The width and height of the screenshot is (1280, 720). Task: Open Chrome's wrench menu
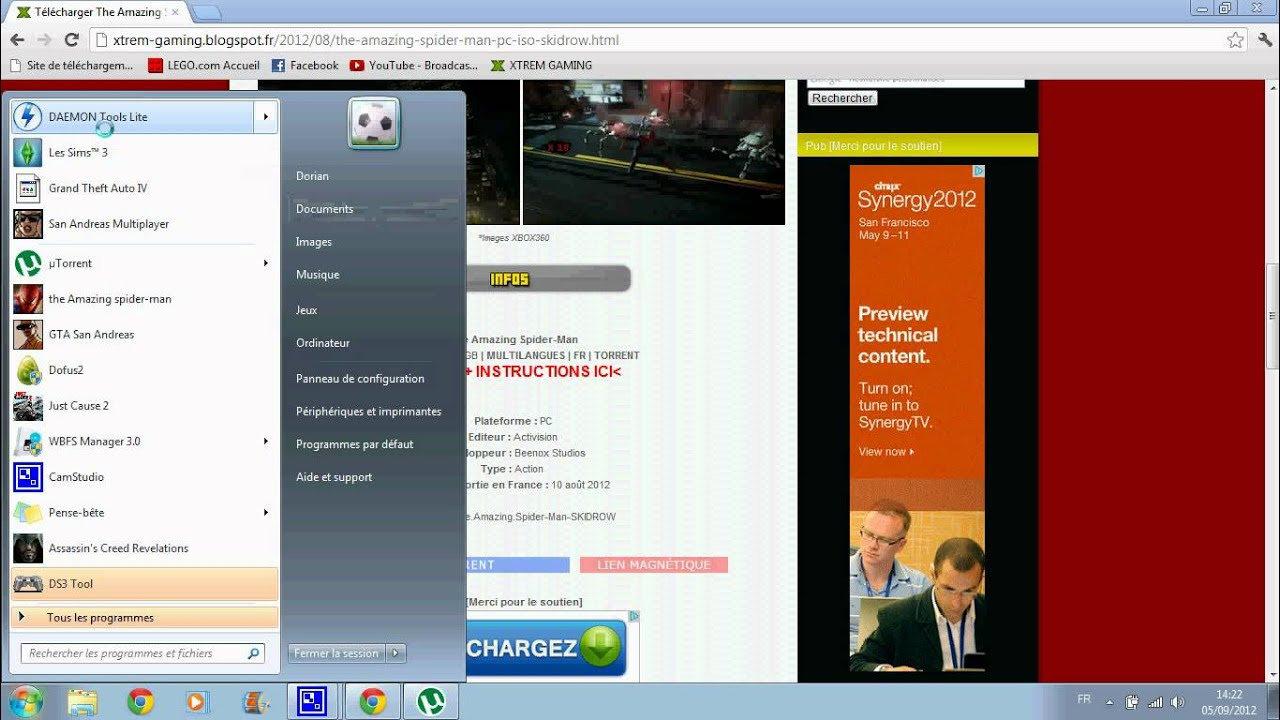coord(1263,40)
